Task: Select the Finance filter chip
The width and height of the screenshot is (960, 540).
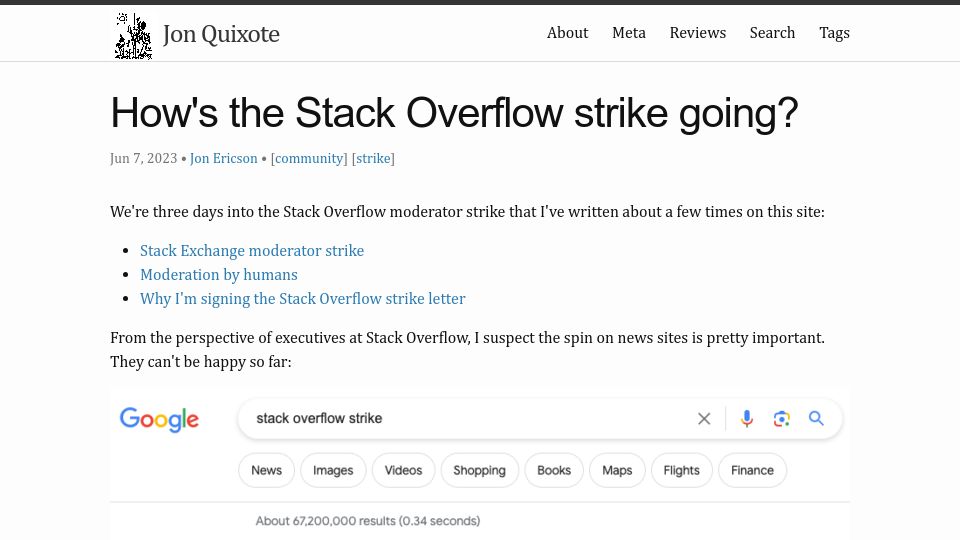Action: 752,470
